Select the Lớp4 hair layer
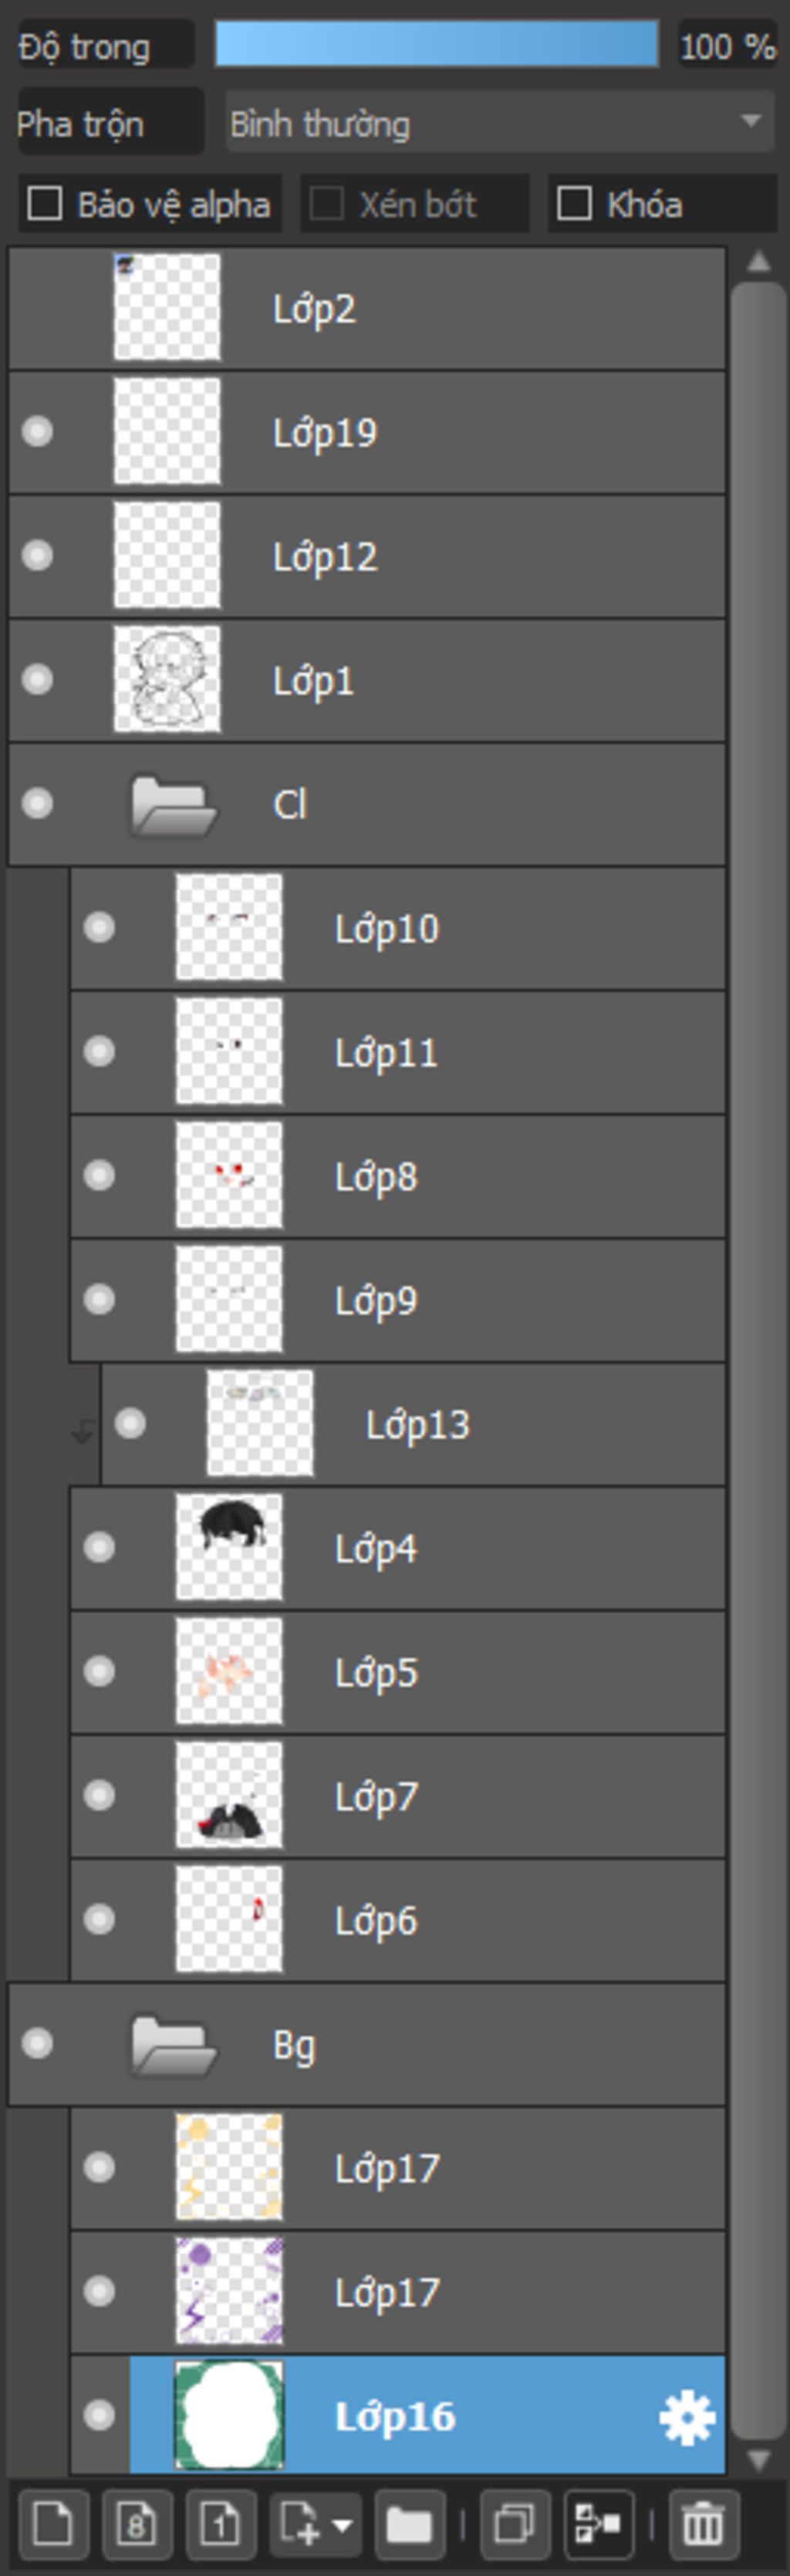Screen dimensions: 790x2576 point(398,1548)
